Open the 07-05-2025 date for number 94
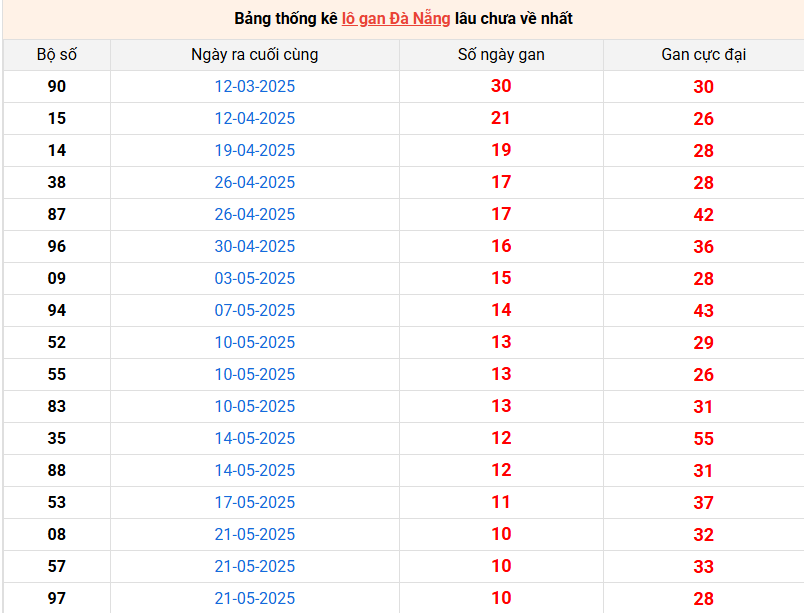Image resolution: width=804 pixels, height=613 pixels. point(255,311)
